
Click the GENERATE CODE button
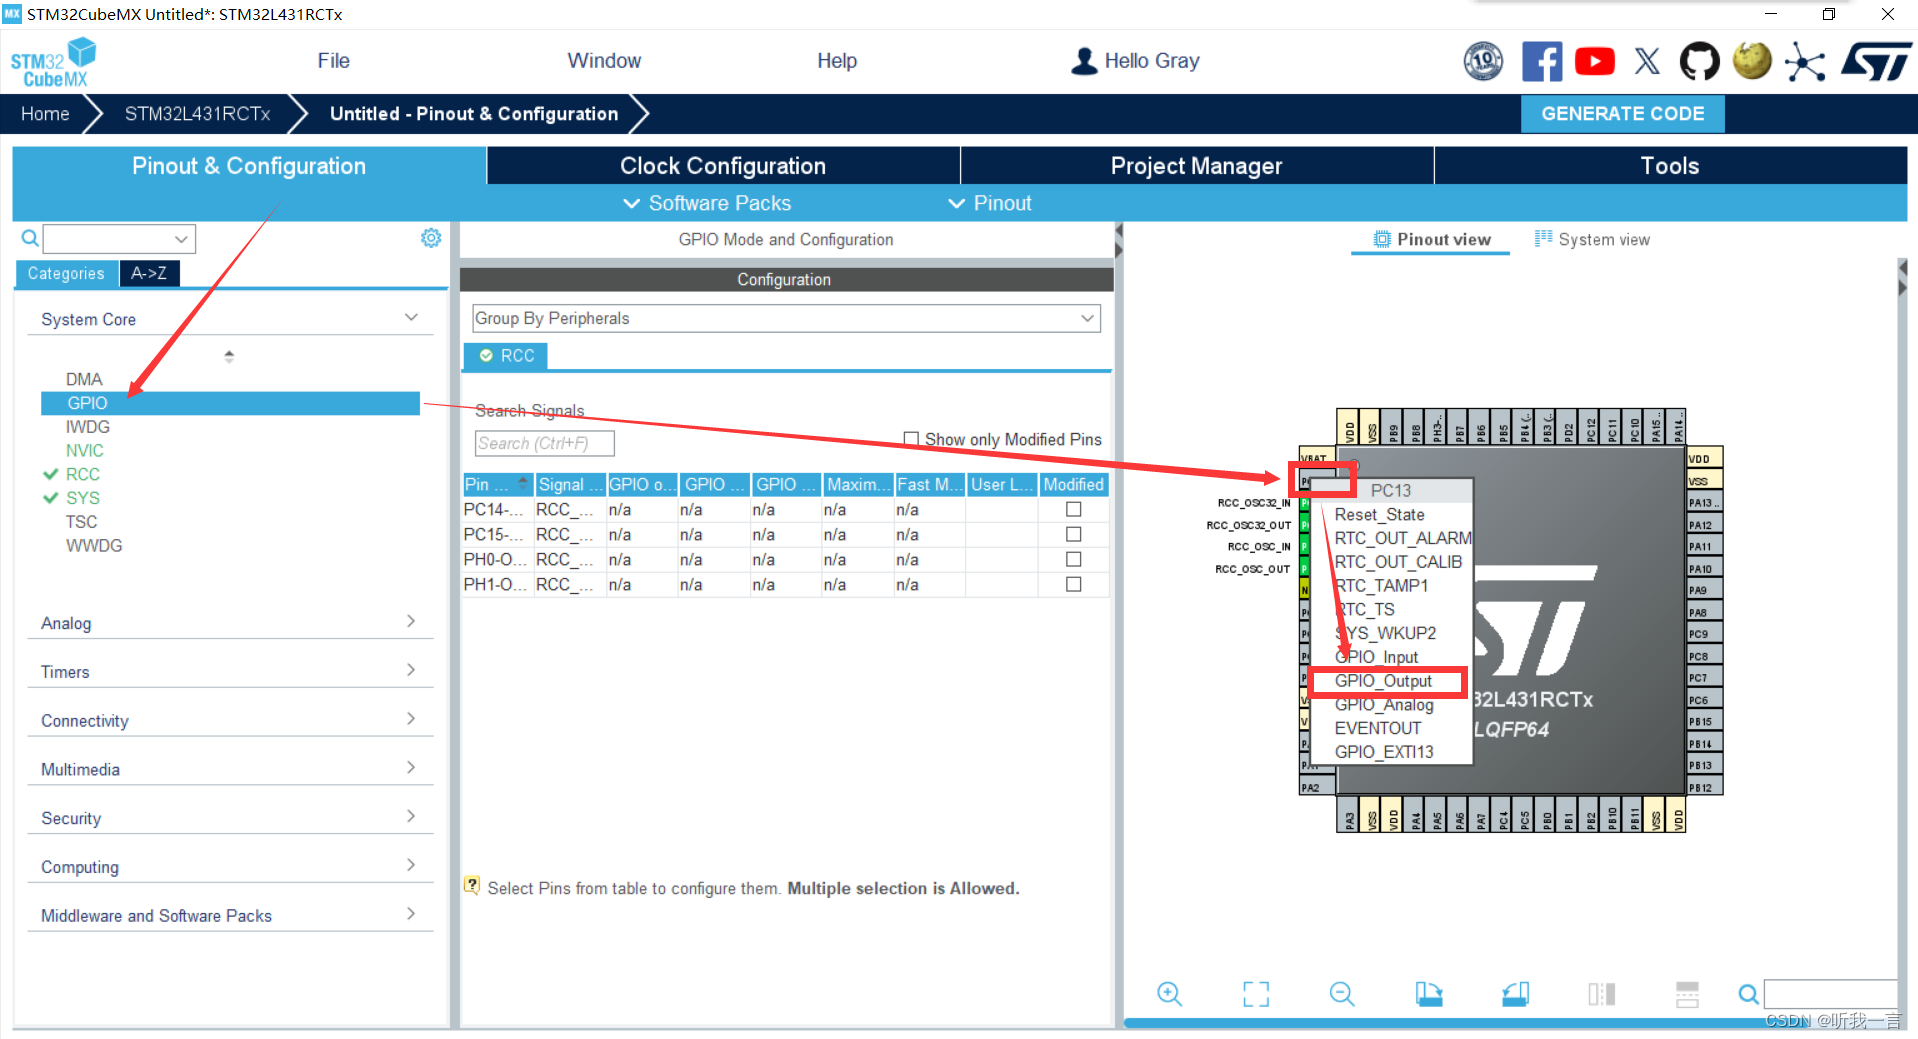(1622, 114)
